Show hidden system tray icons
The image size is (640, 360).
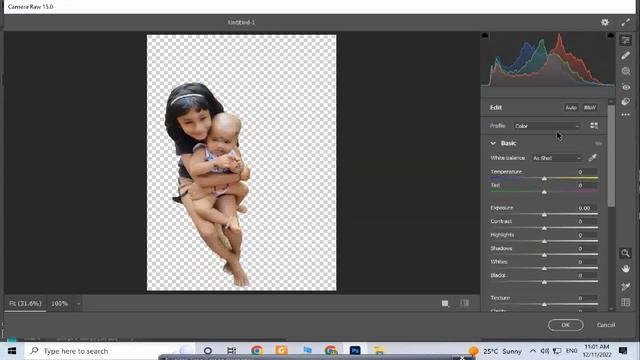533,351
